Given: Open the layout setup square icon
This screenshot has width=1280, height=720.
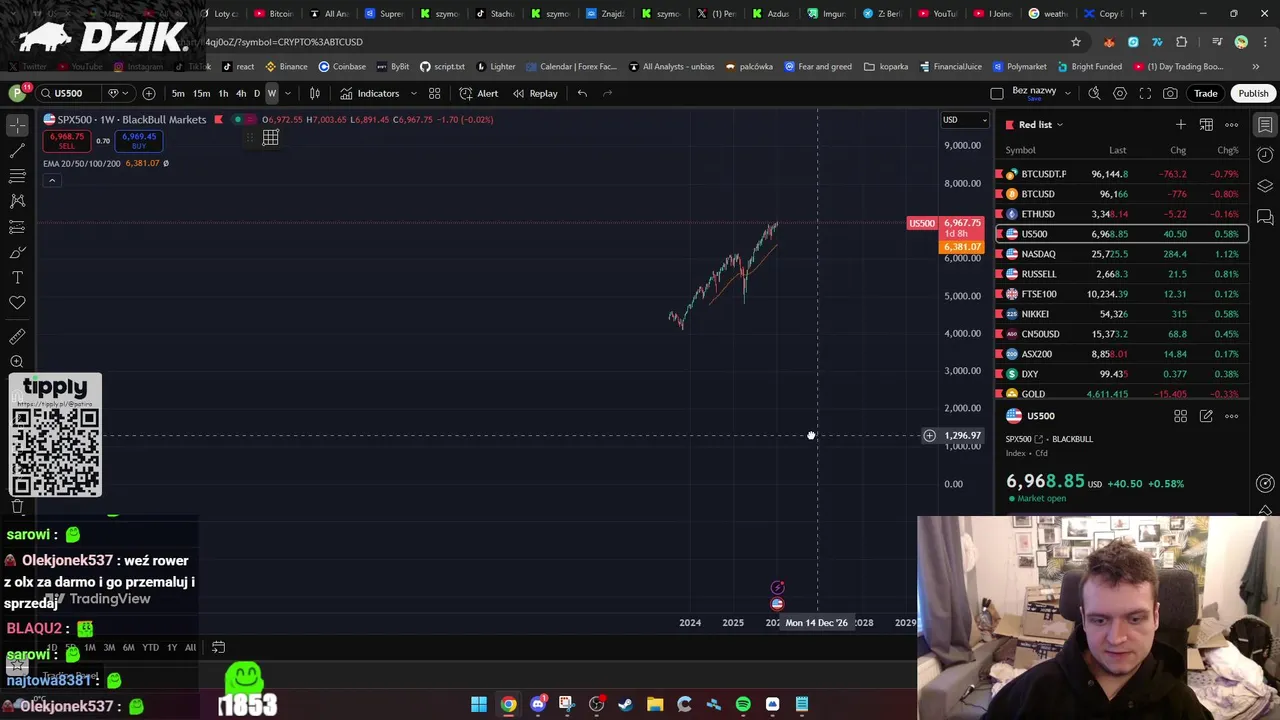Looking at the screenshot, I should point(997,93).
